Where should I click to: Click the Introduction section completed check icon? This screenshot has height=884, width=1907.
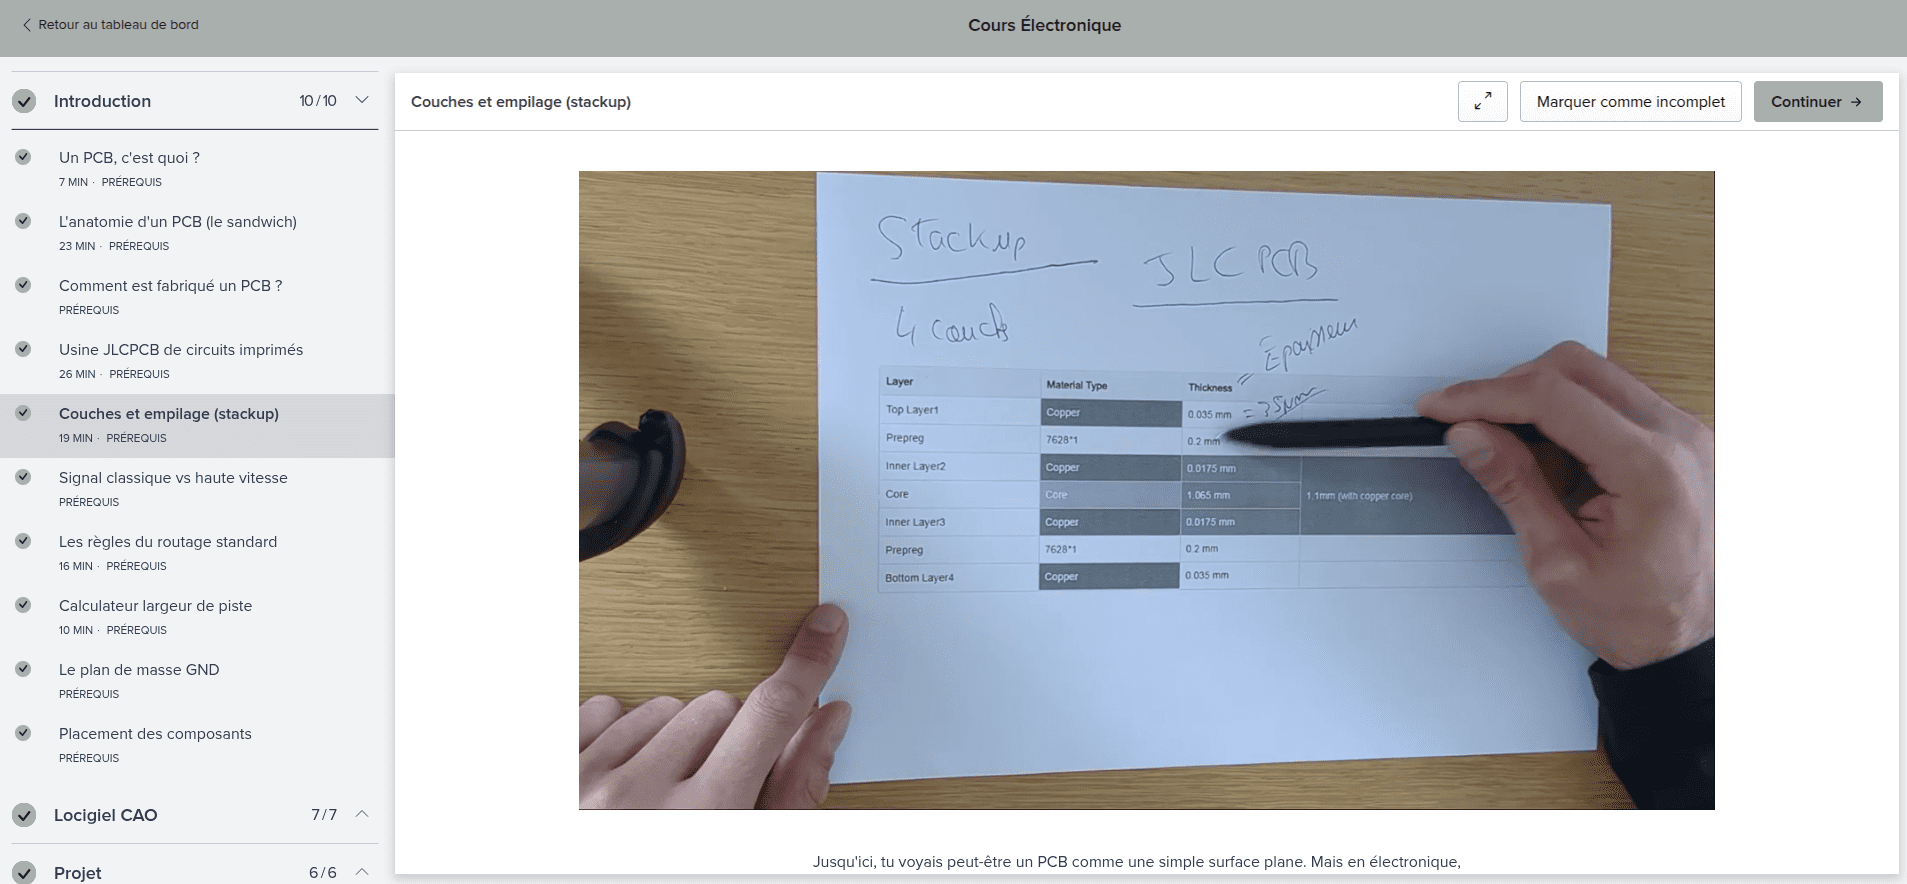[x=24, y=101]
